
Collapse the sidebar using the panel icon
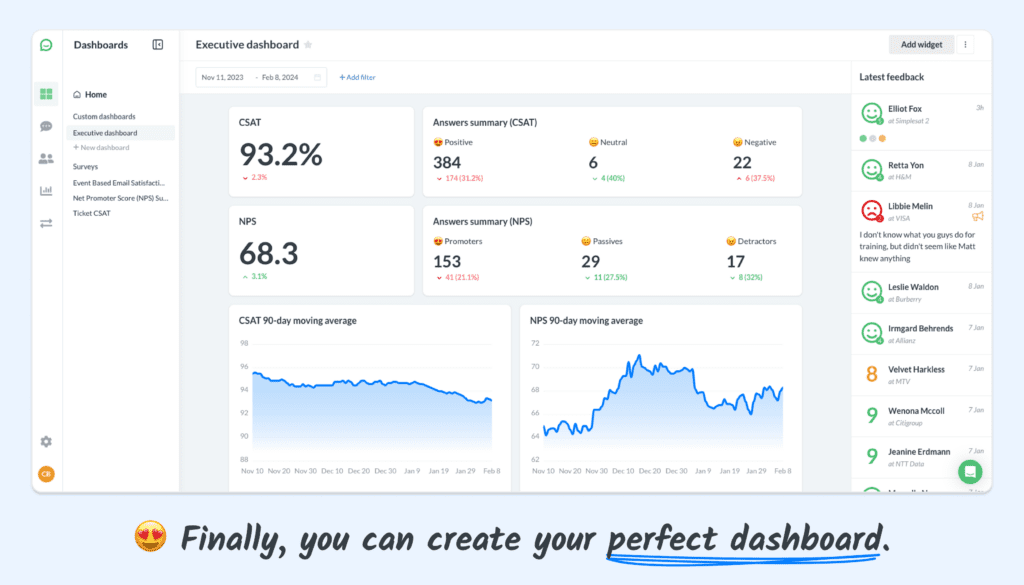[157, 45]
